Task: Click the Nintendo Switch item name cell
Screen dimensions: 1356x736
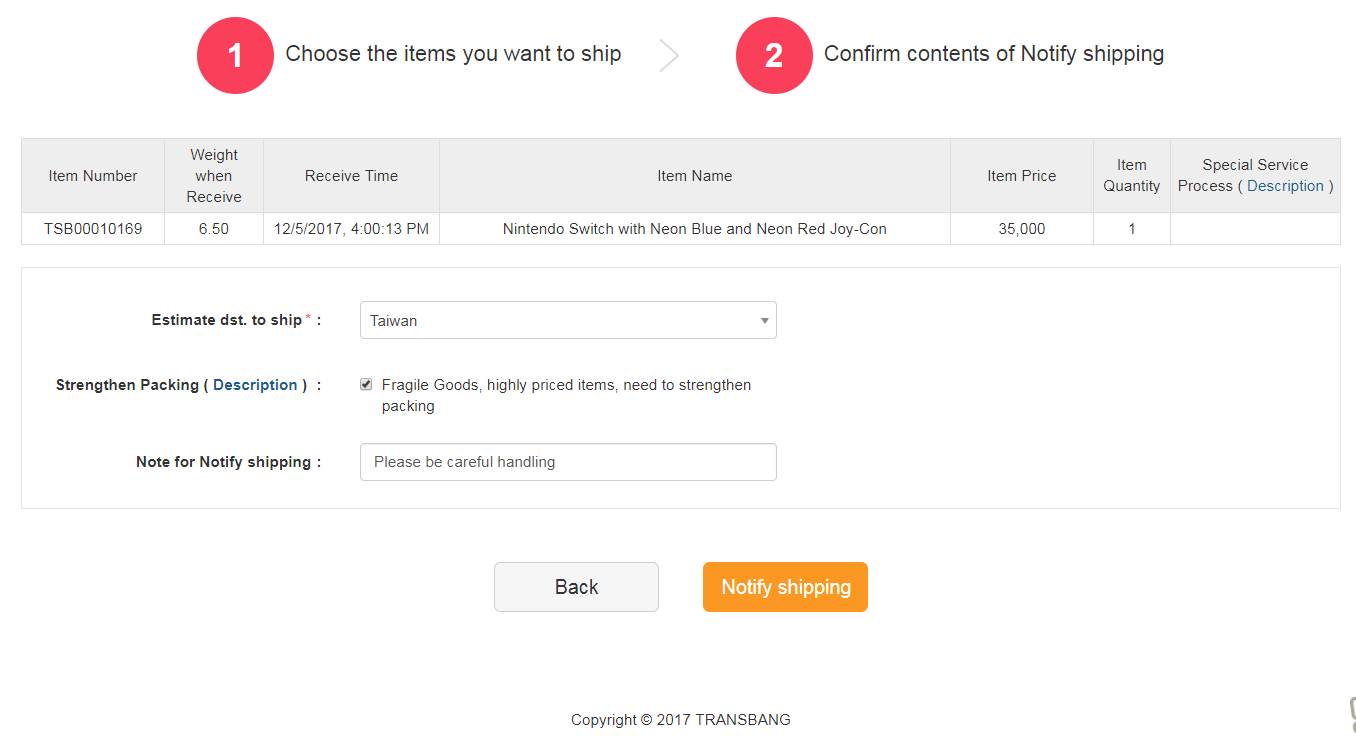Action: 694,229
